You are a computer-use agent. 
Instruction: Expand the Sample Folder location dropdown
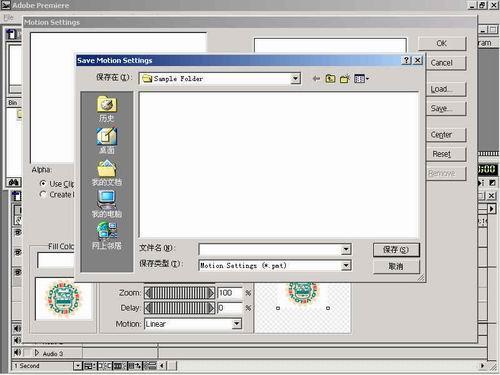point(295,79)
